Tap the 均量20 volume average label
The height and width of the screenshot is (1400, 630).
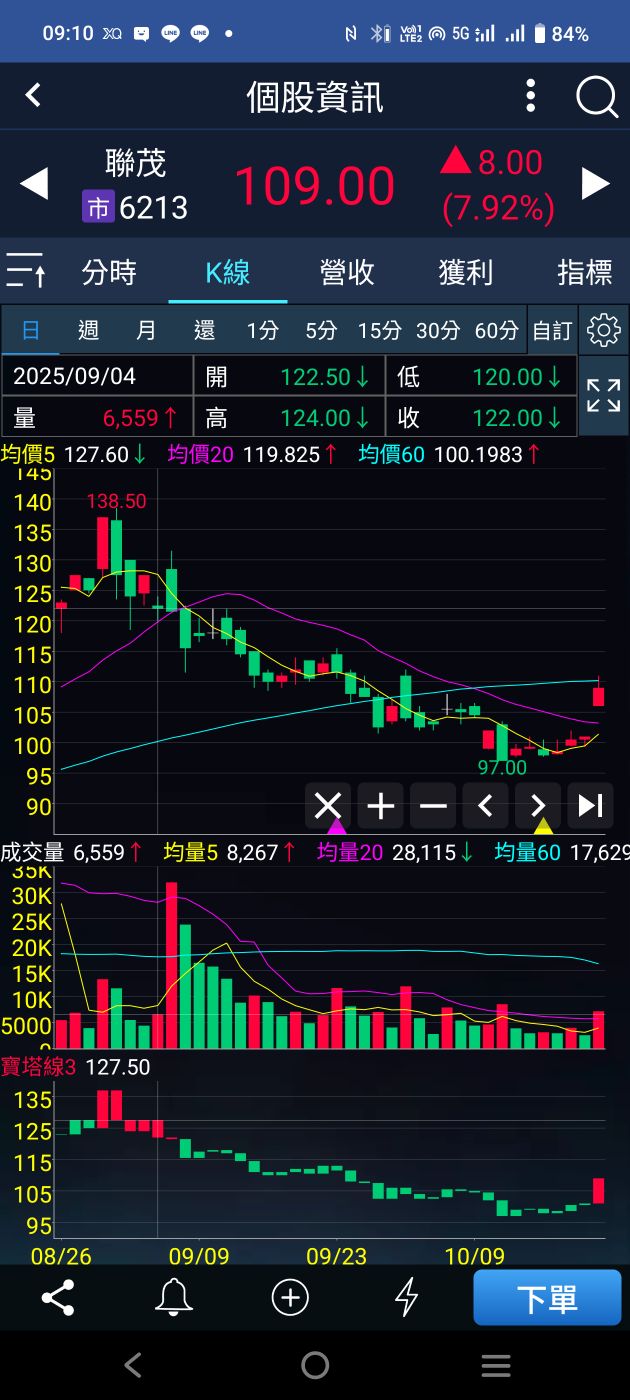[351, 853]
